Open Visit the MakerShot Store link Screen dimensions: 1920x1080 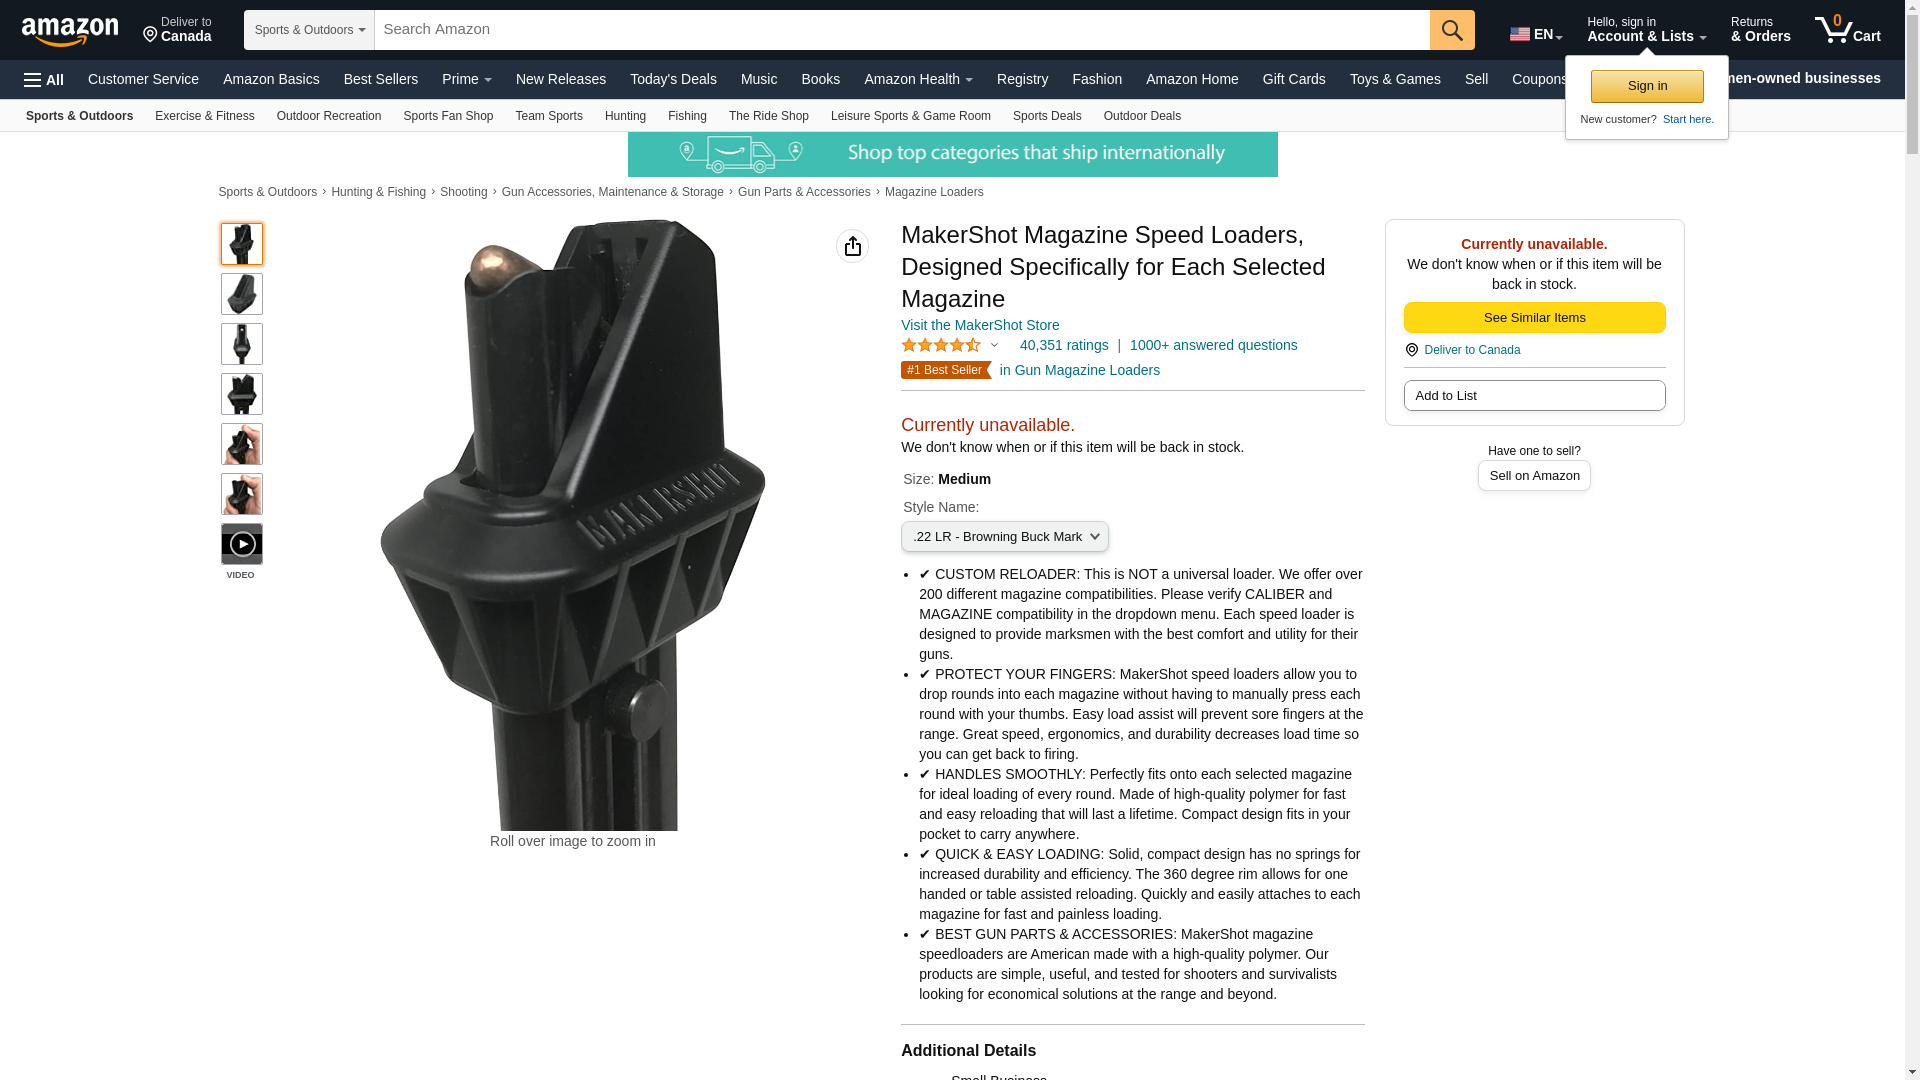(x=980, y=325)
